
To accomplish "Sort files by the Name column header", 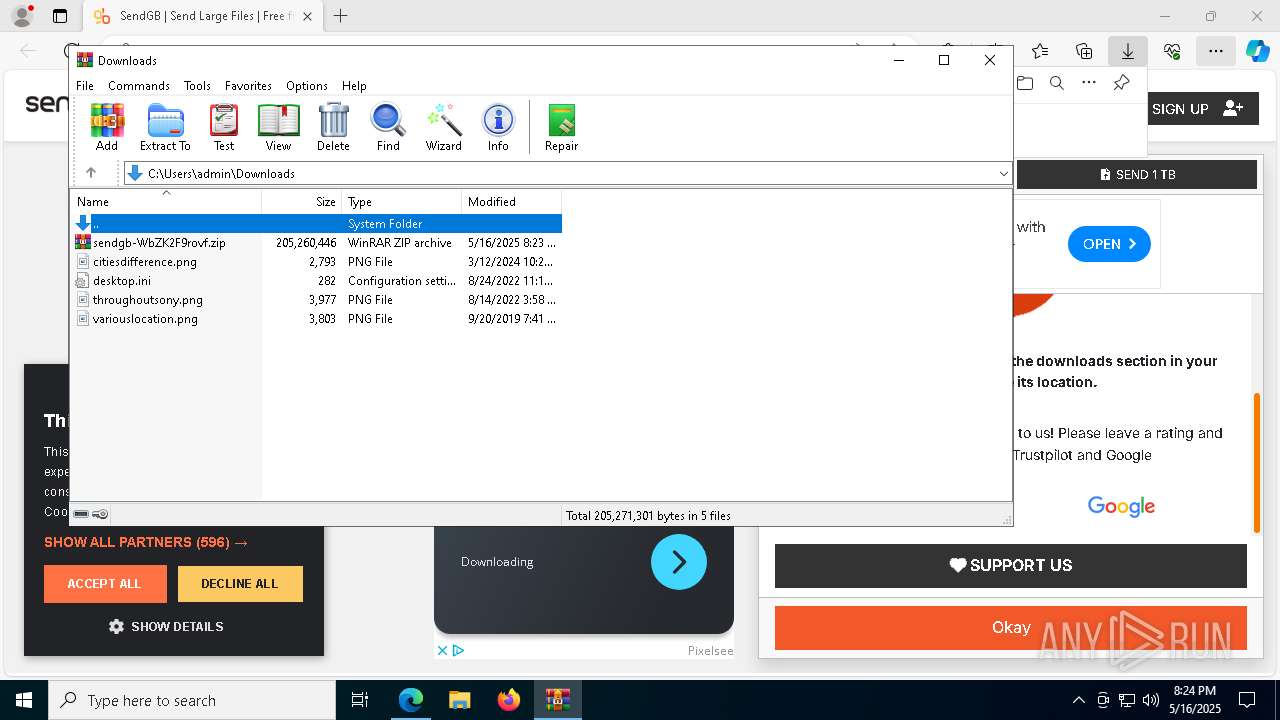I will coord(167,201).
